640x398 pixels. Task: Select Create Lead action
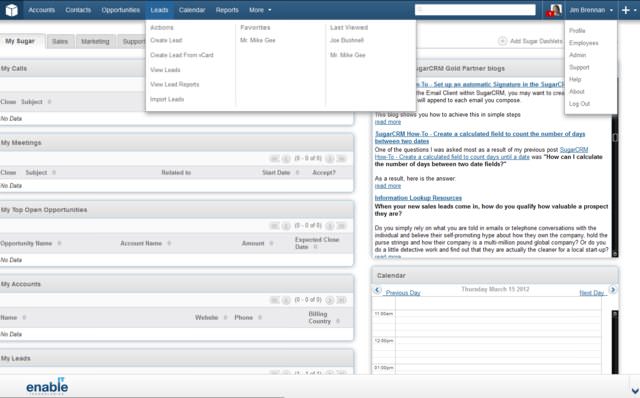(x=166, y=40)
